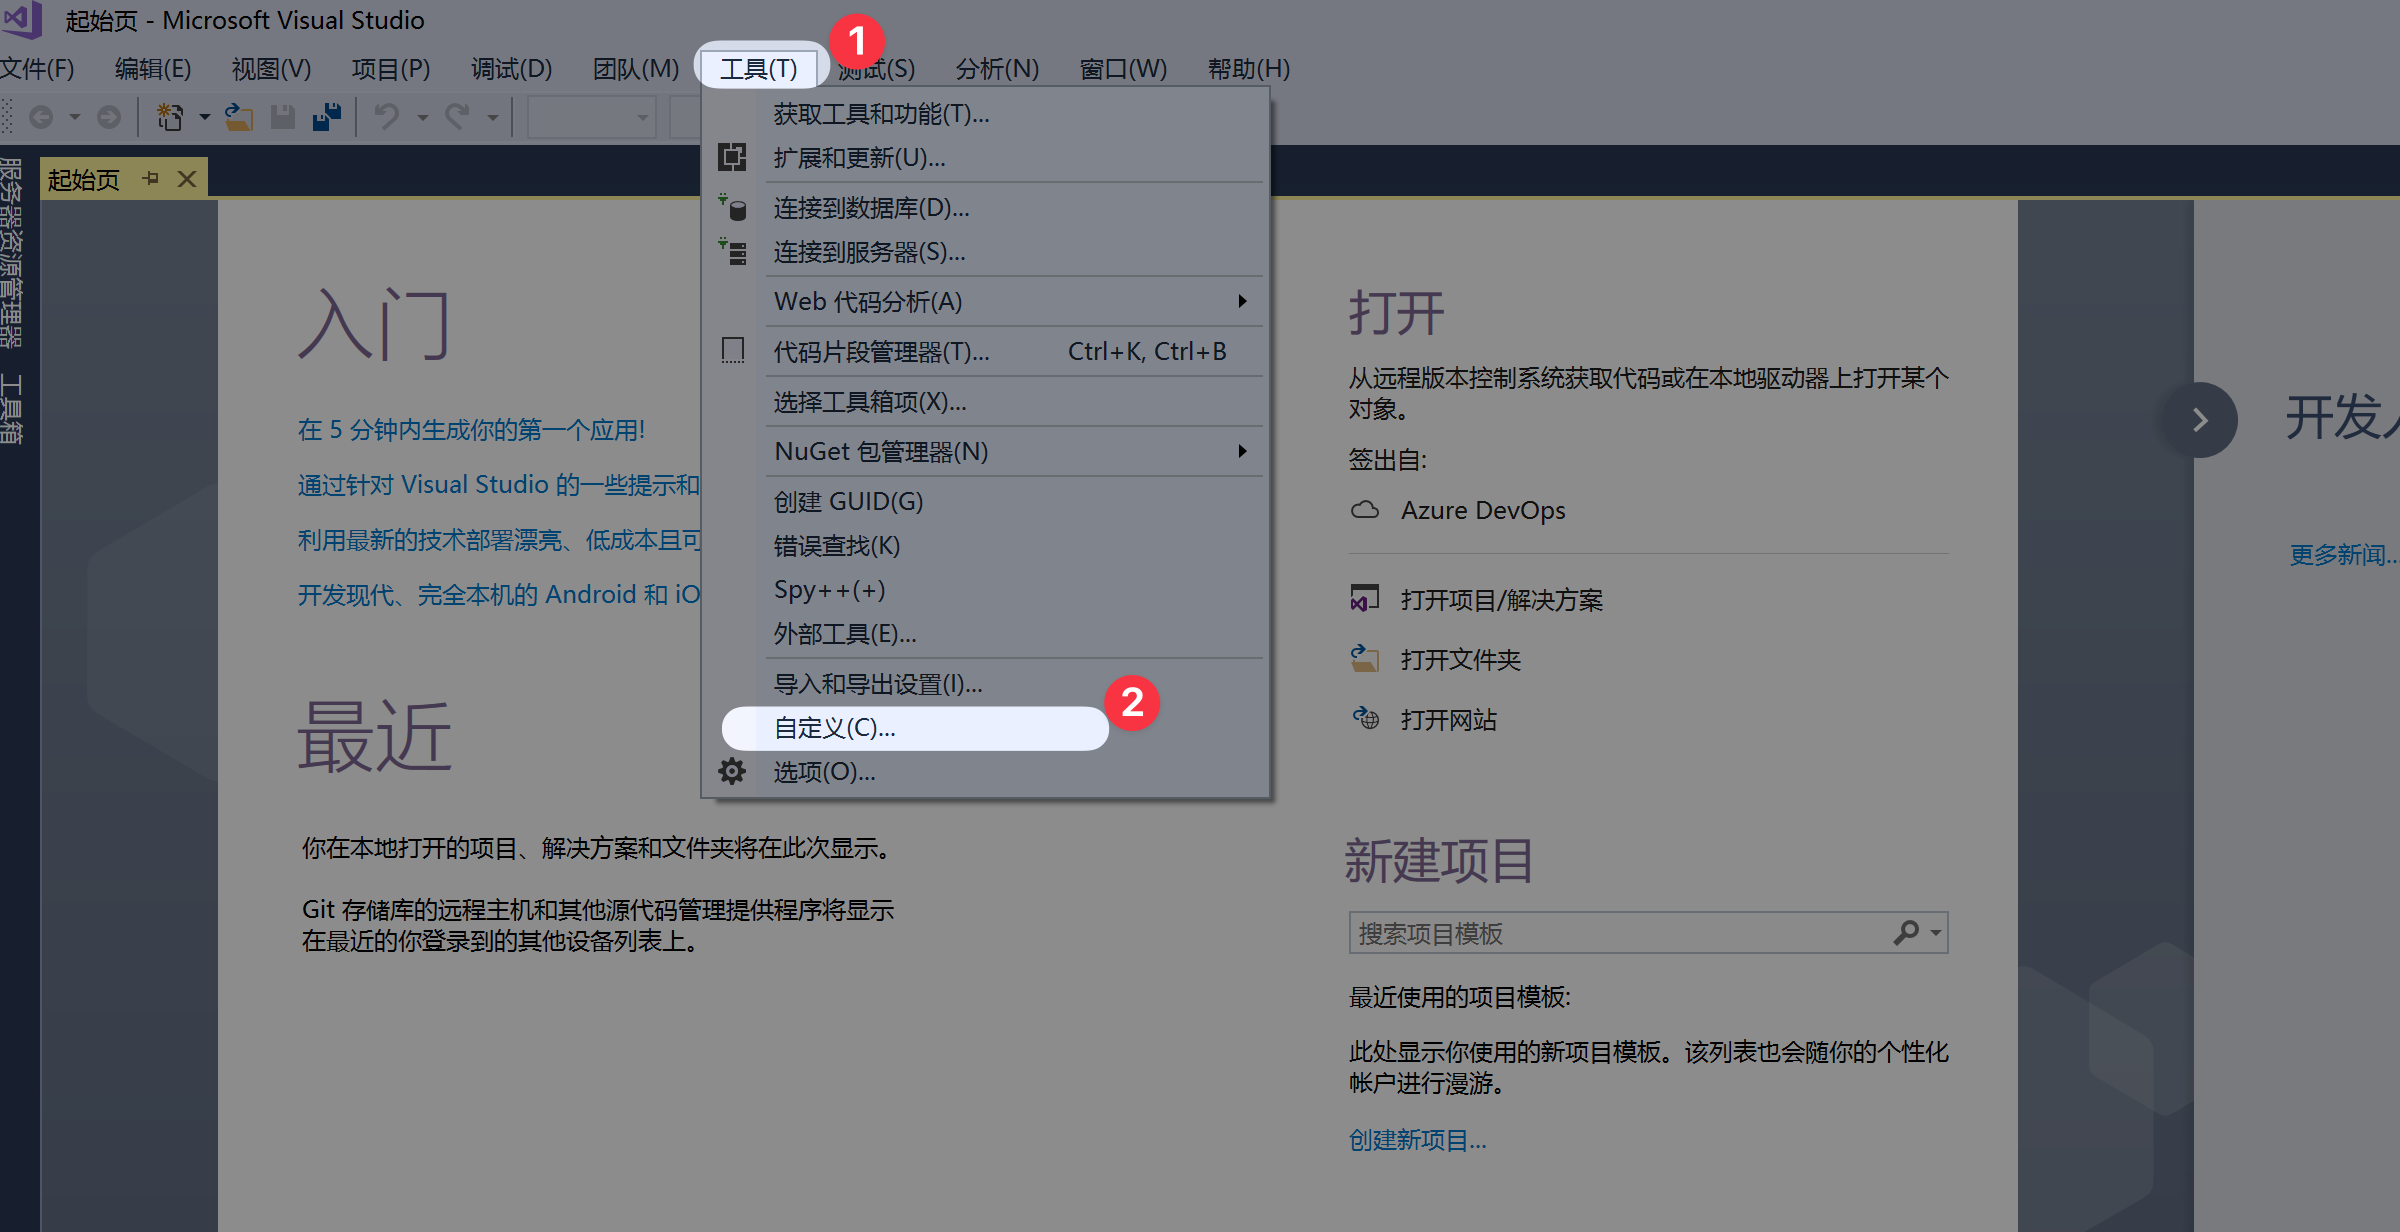
Task: Unpin the 起始页 tab
Action: (x=151, y=178)
